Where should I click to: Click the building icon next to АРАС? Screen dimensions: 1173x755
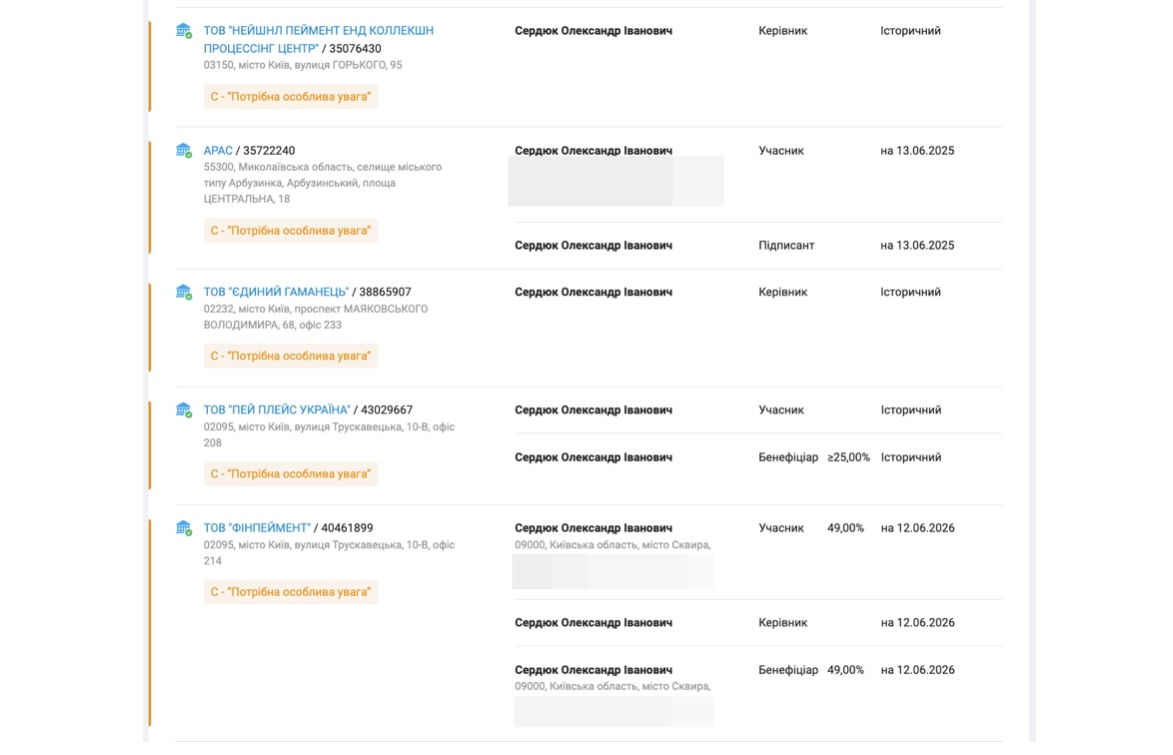tap(183, 150)
